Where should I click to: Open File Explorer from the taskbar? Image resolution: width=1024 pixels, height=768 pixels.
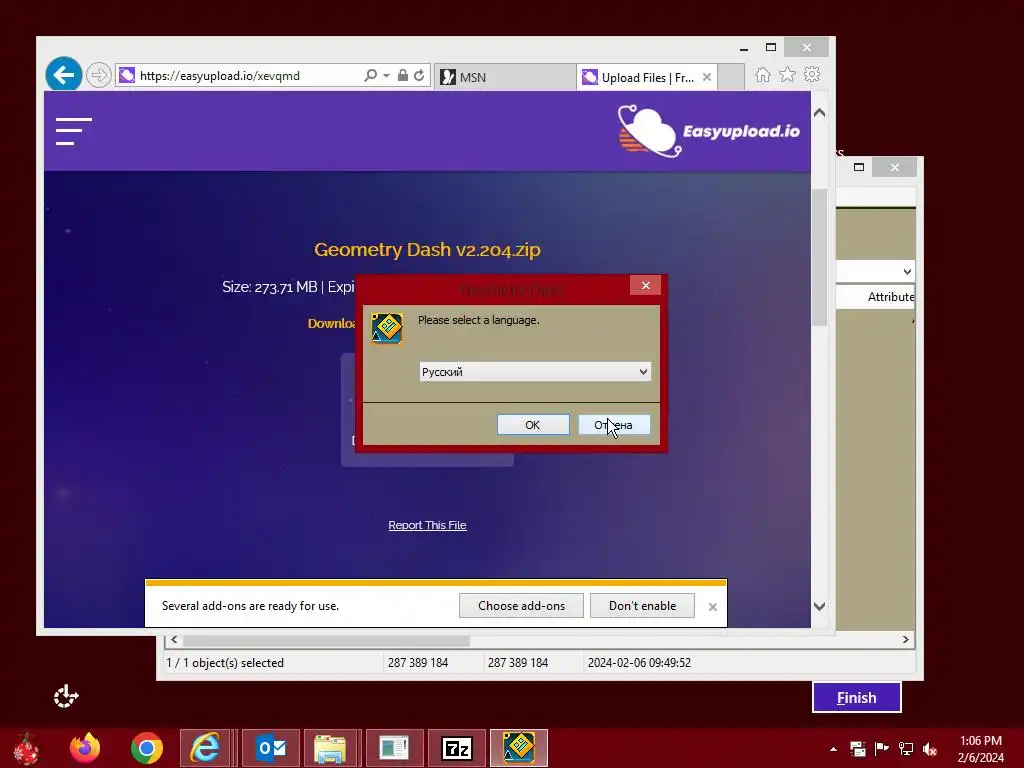pos(330,748)
